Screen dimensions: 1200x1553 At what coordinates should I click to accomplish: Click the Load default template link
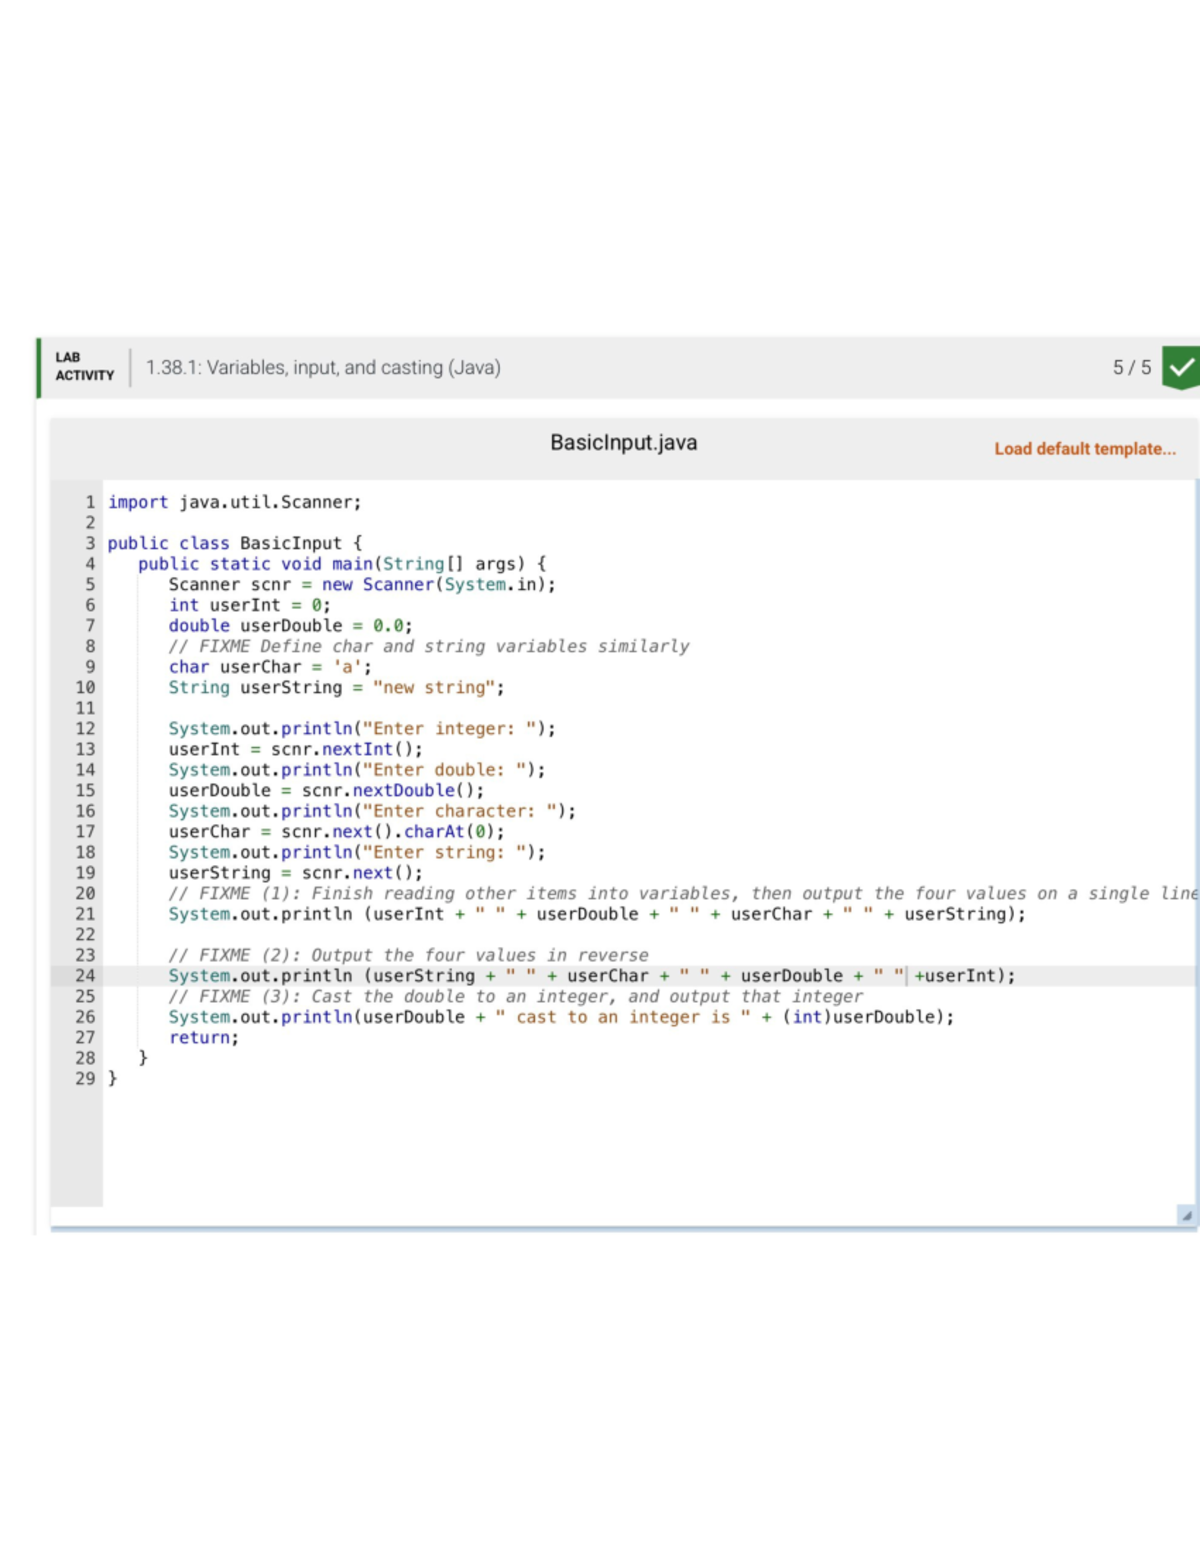click(x=1084, y=449)
